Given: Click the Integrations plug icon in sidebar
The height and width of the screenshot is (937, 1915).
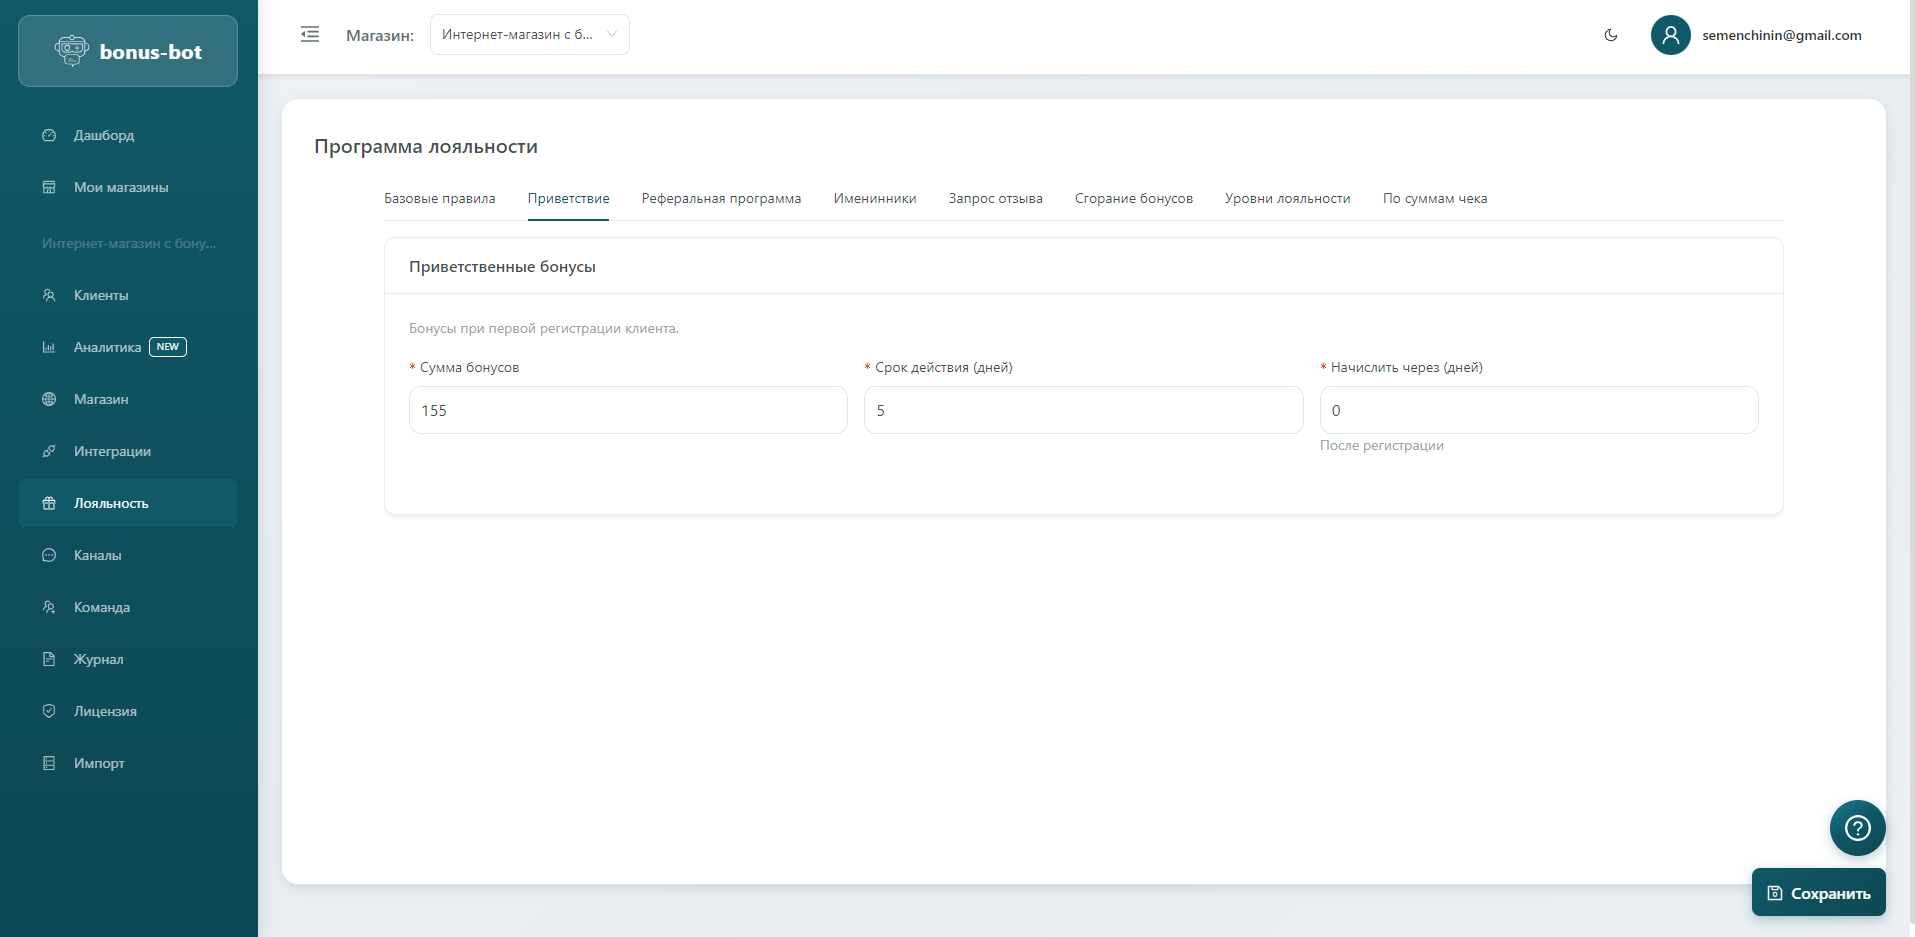Looking at the screenshot, I should tap(49, 451).
